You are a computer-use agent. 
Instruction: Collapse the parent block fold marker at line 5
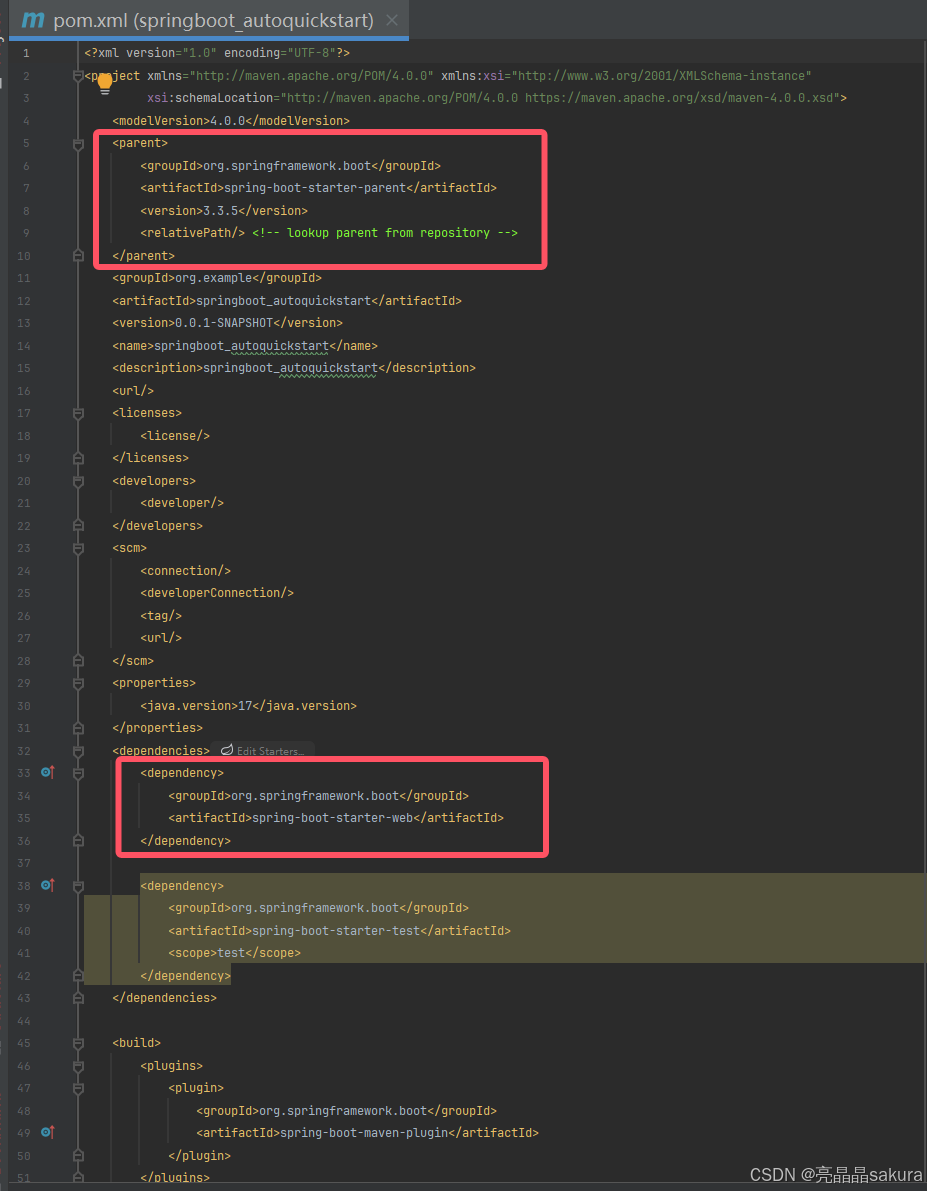(78, 143)
